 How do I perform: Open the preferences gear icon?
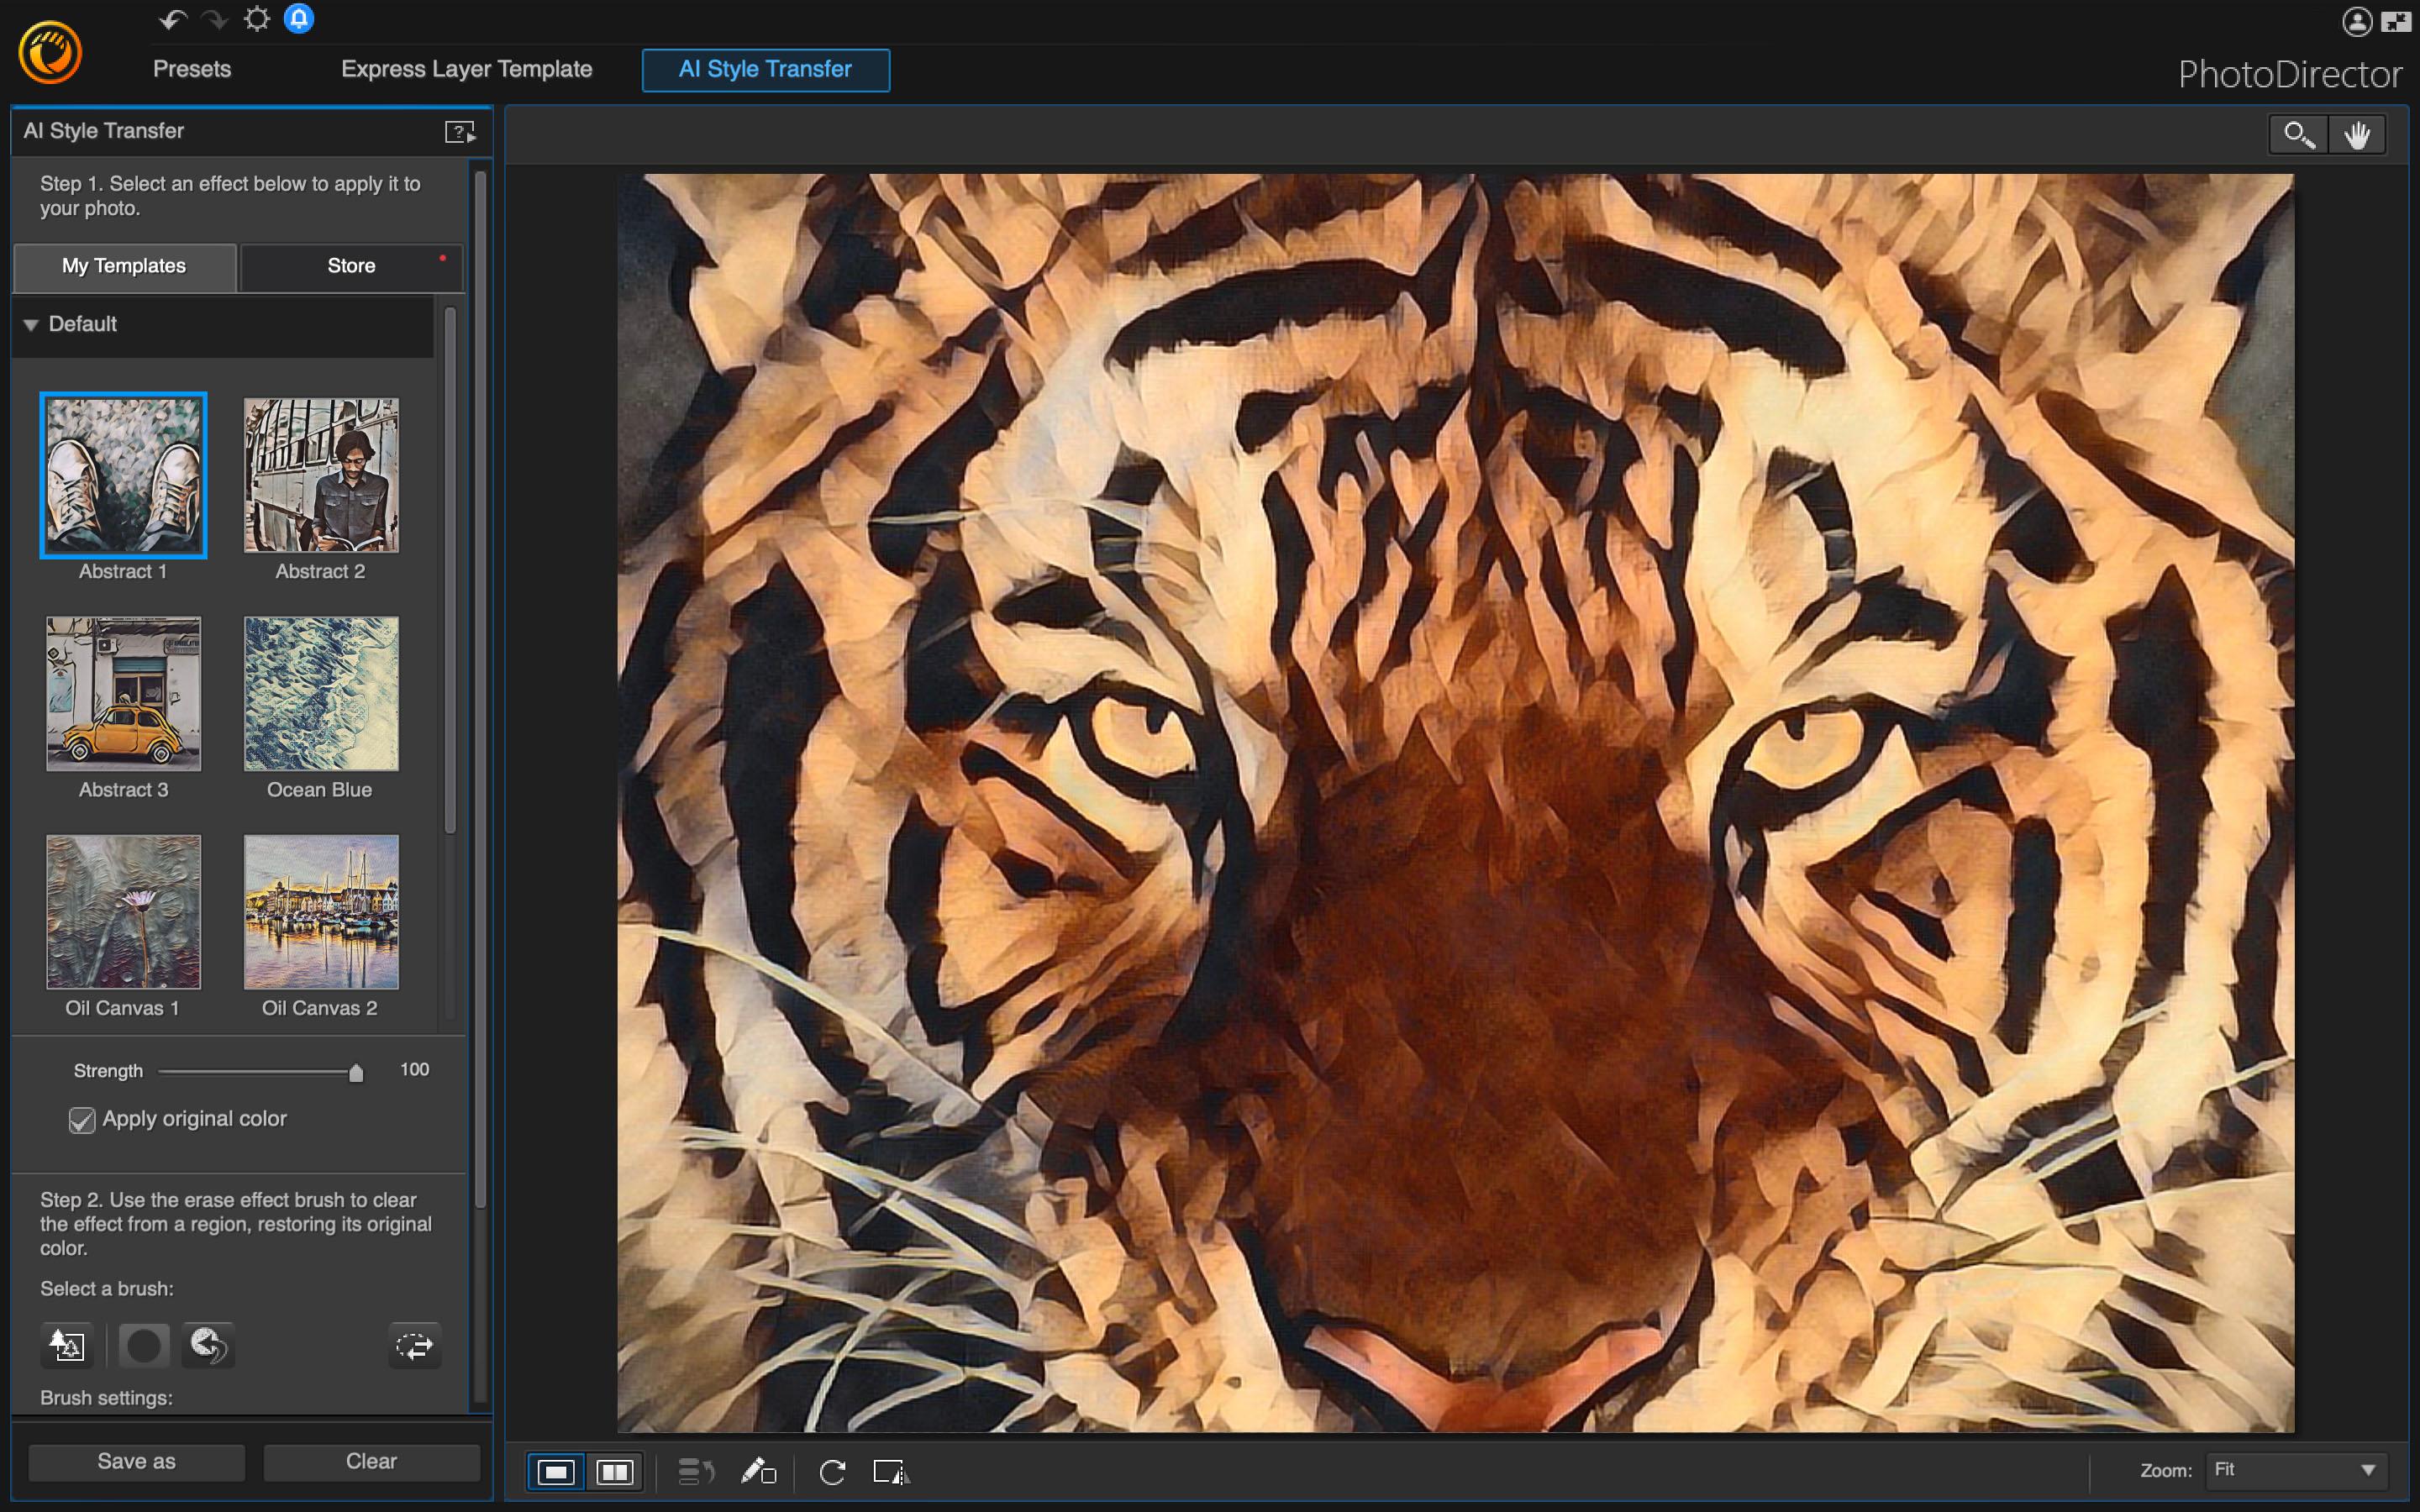point(257,19)
